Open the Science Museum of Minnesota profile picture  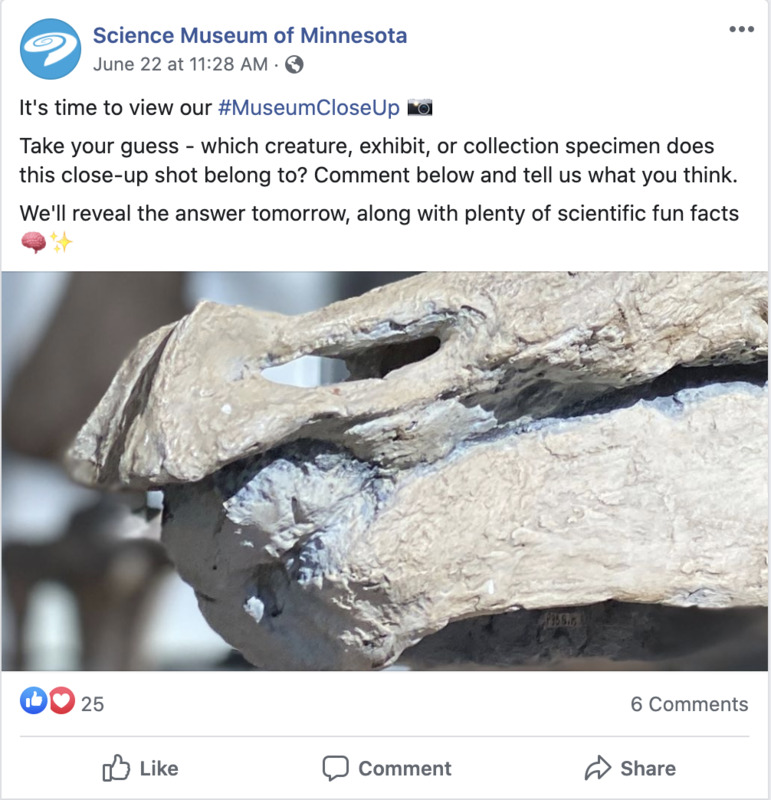pos(50,49)
